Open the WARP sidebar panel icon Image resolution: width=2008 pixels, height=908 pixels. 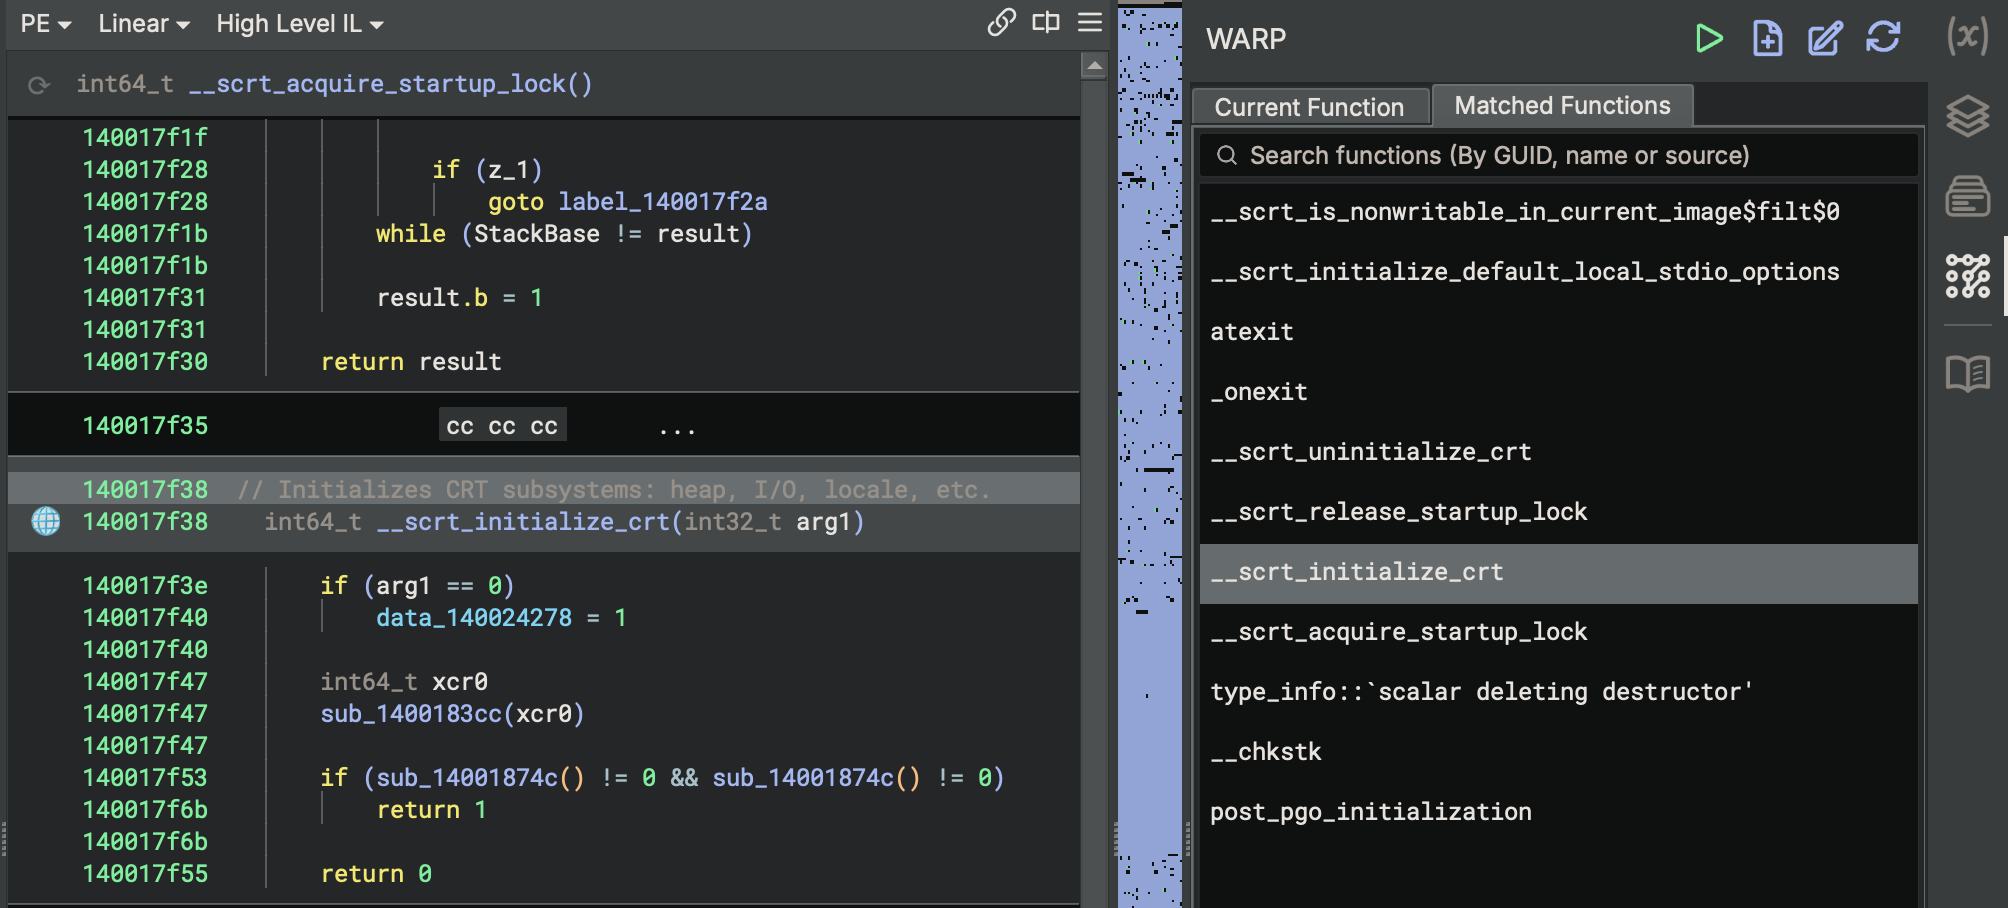(1967, 276)
